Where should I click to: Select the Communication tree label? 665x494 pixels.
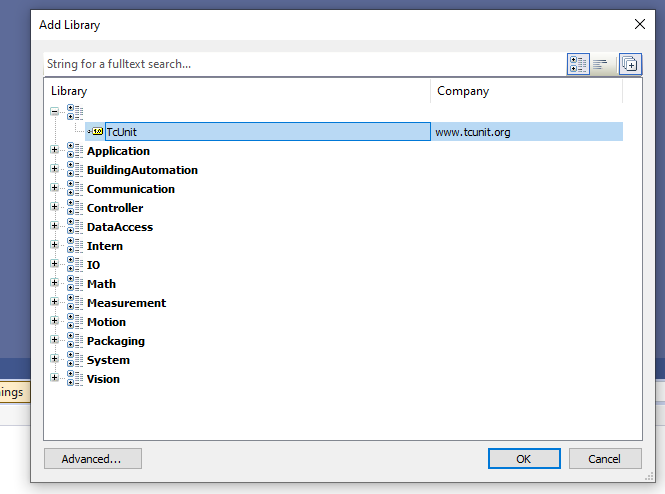click(x=131, y=189)
